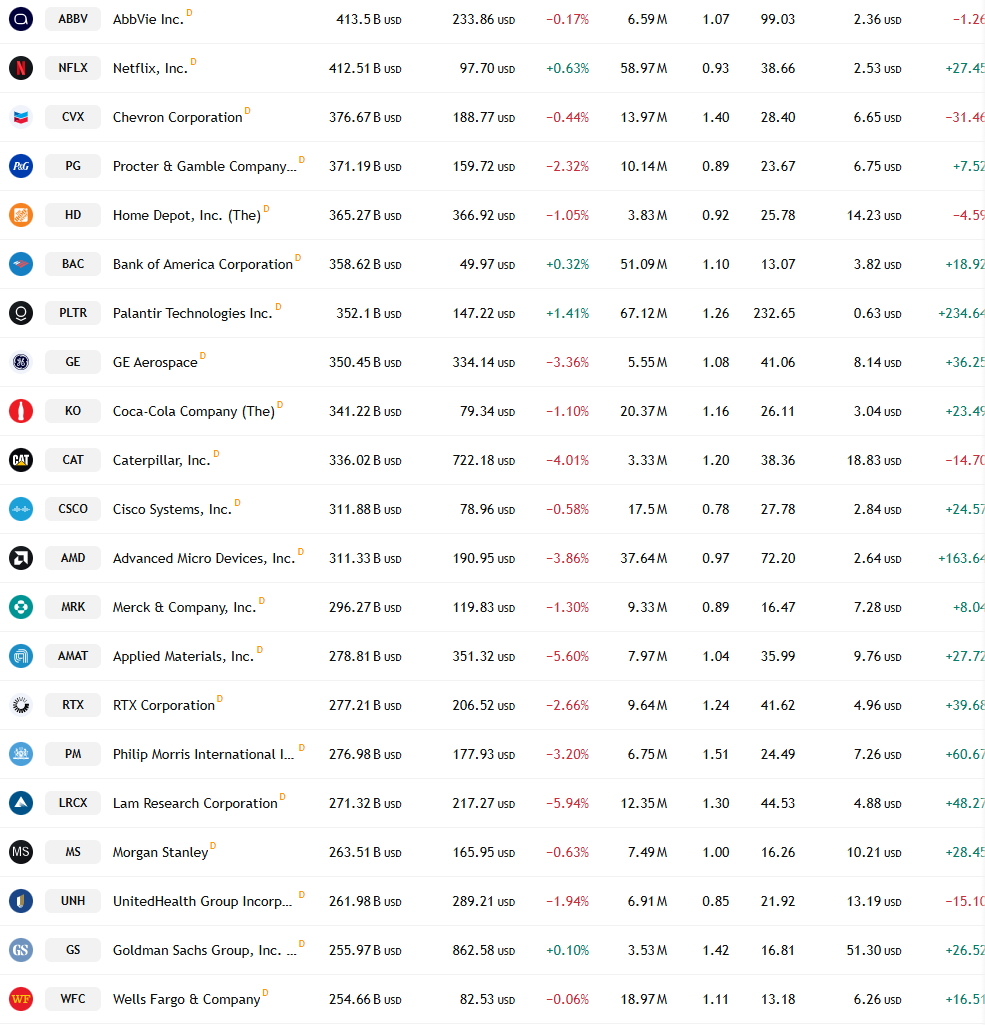
Task: Open the GE Aerospace company link
Action: (155, 363)
